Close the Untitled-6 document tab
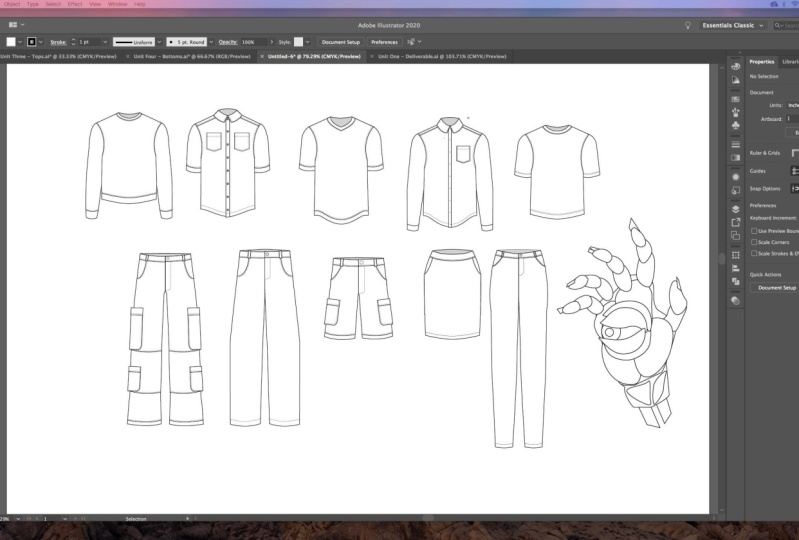 262,57
